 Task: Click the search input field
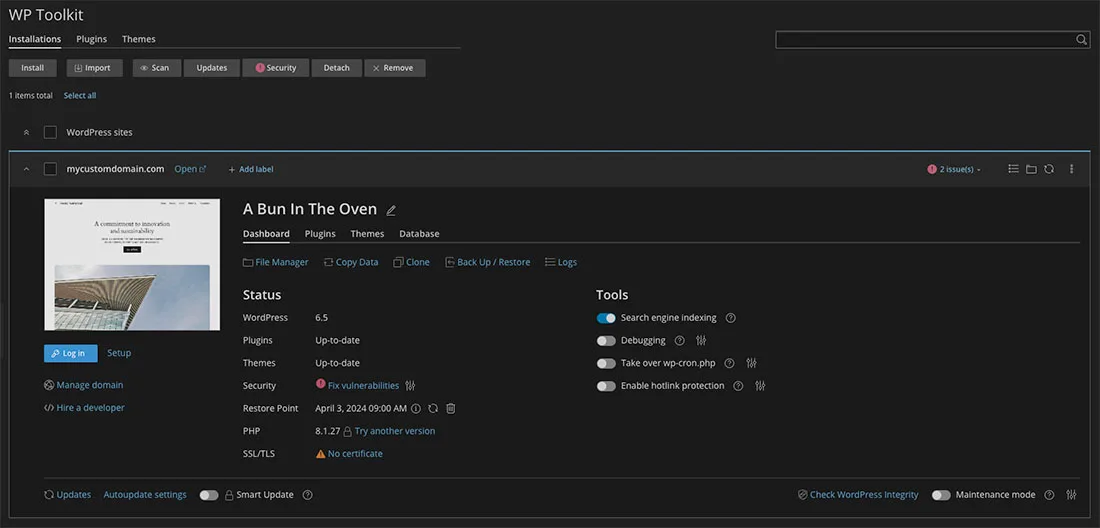(x=925, y=40)
